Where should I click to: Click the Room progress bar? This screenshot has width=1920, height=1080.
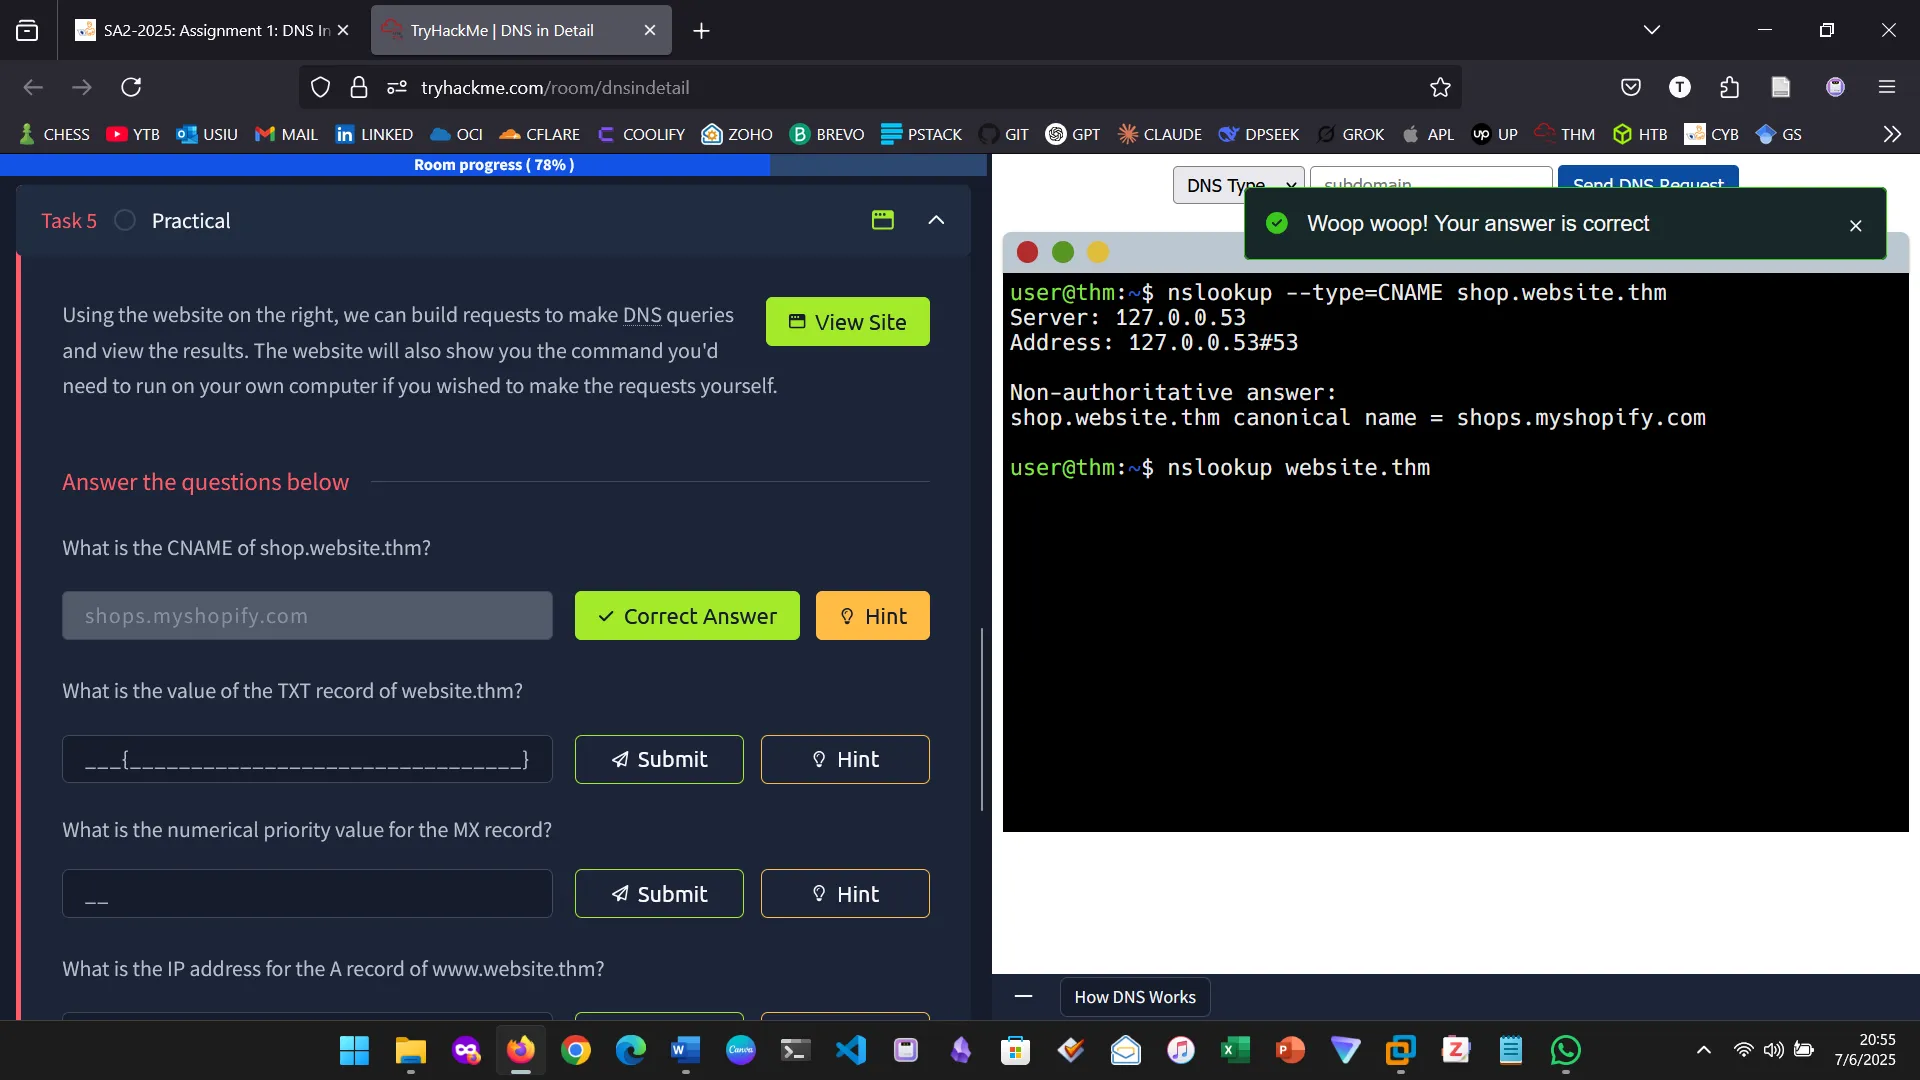[494, 165]
